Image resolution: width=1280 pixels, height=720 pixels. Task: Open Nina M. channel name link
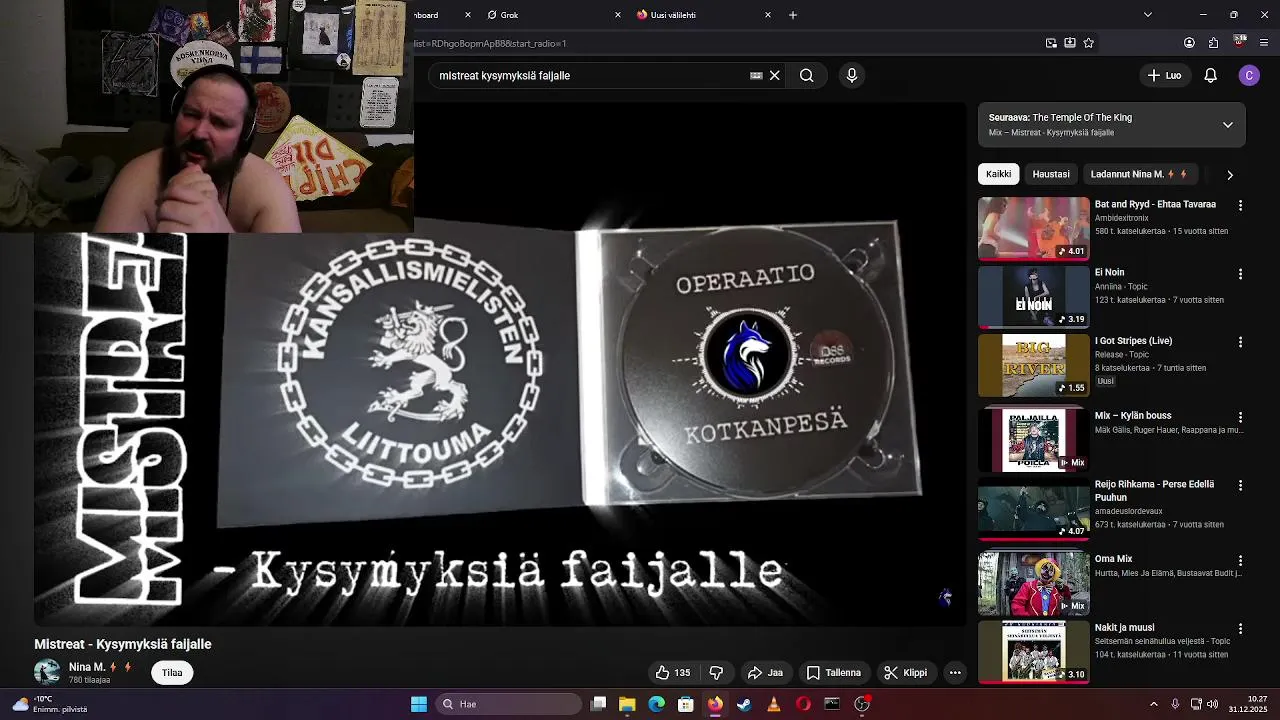coord(87,667)
